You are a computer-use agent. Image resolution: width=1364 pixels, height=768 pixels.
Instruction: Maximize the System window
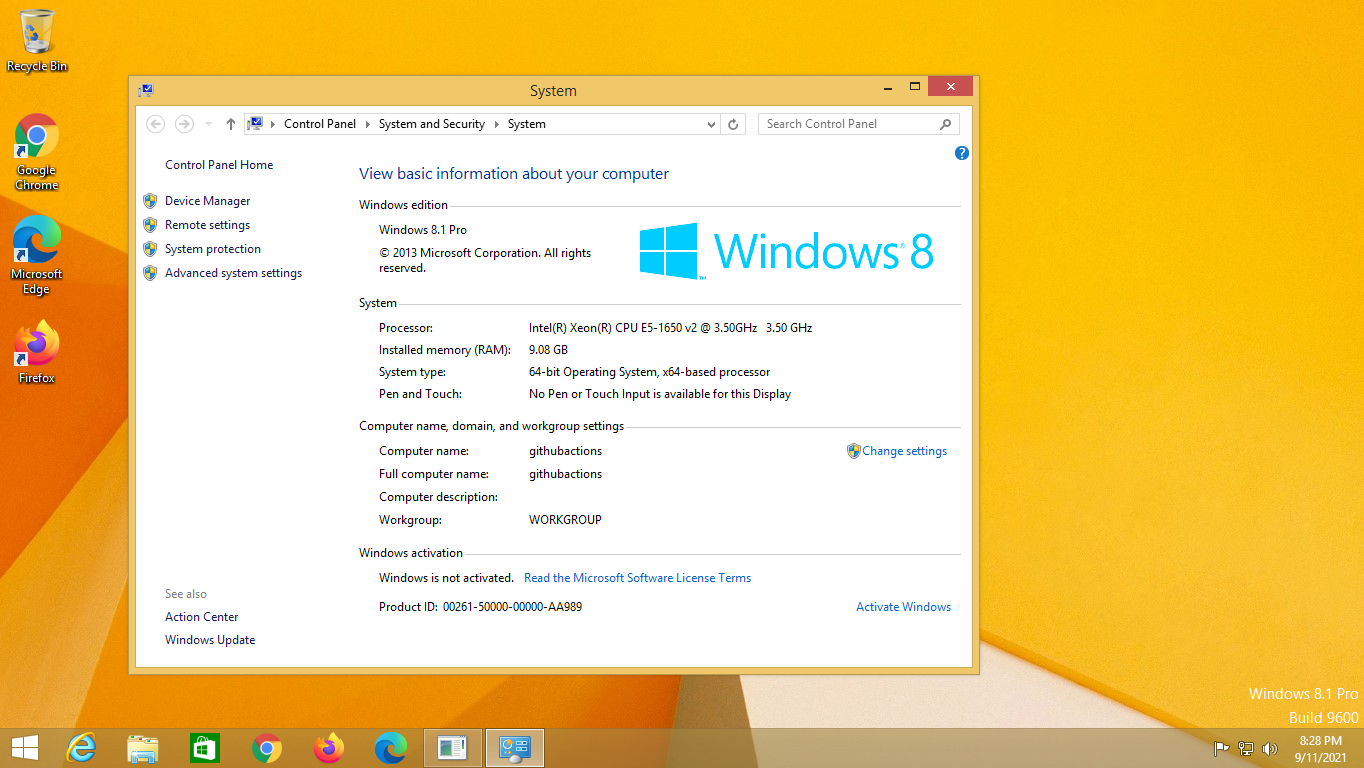(x=914, y=87)
